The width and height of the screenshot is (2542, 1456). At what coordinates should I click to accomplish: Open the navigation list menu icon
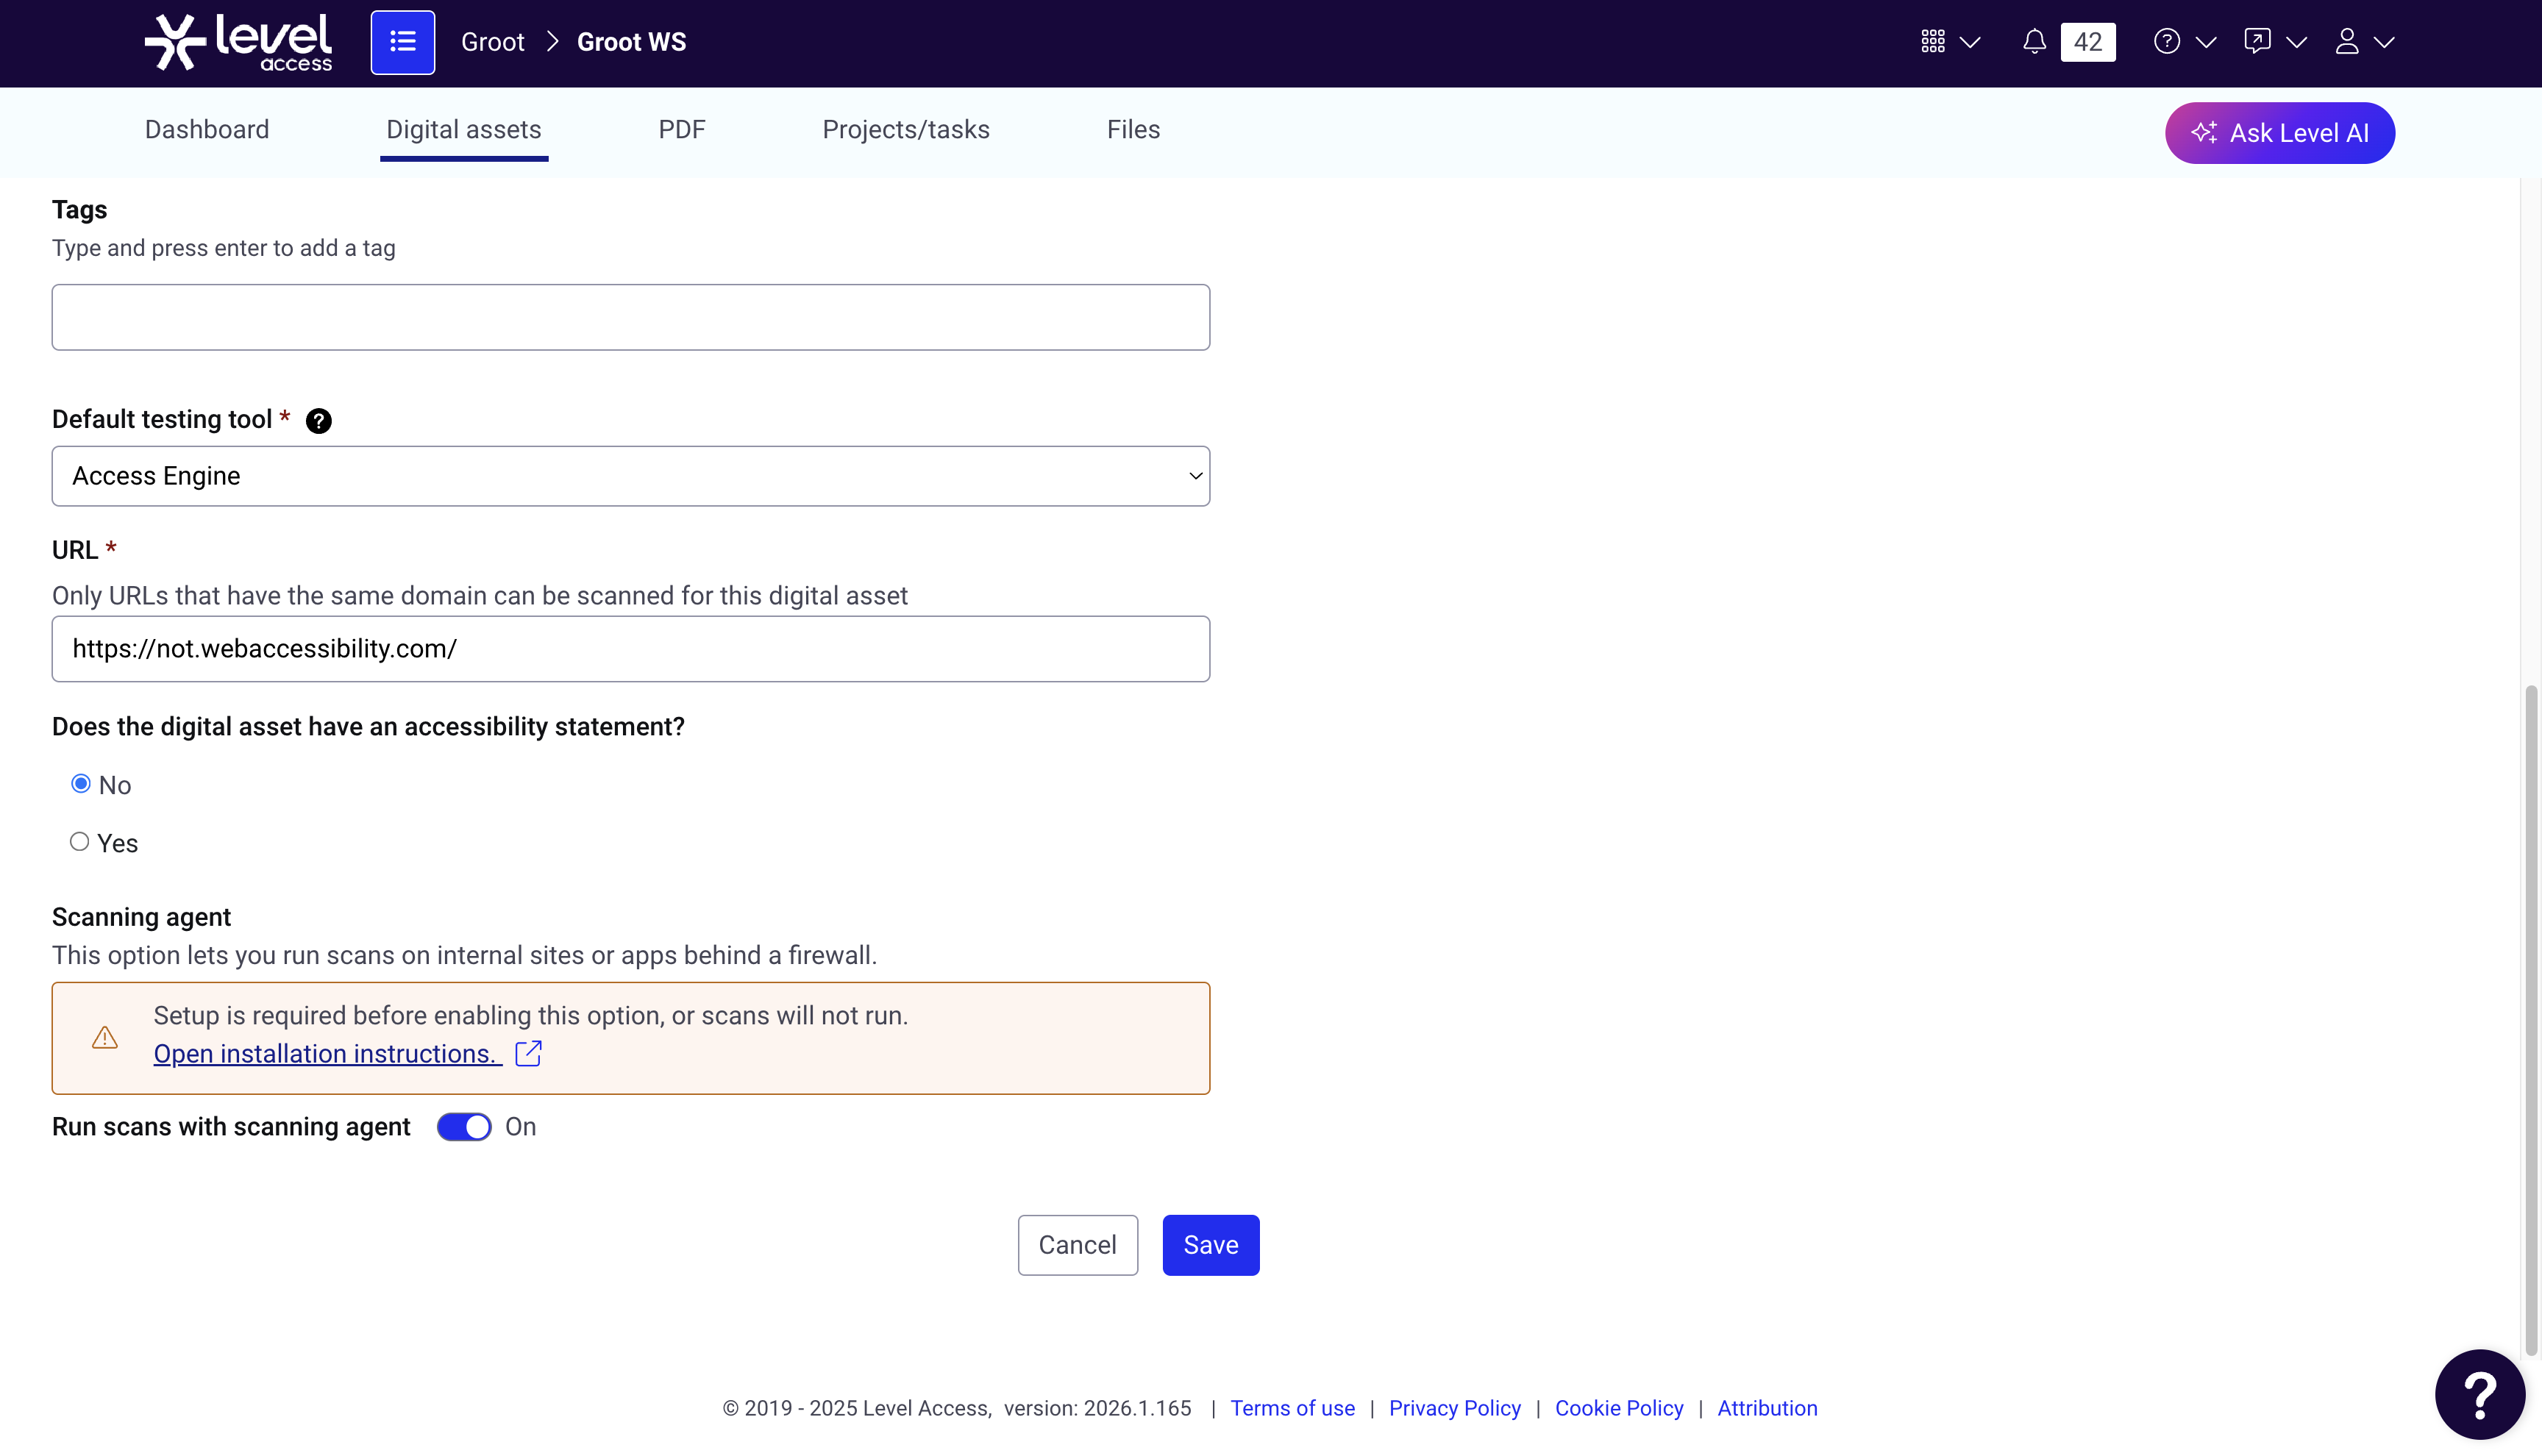tap(403, 42)
